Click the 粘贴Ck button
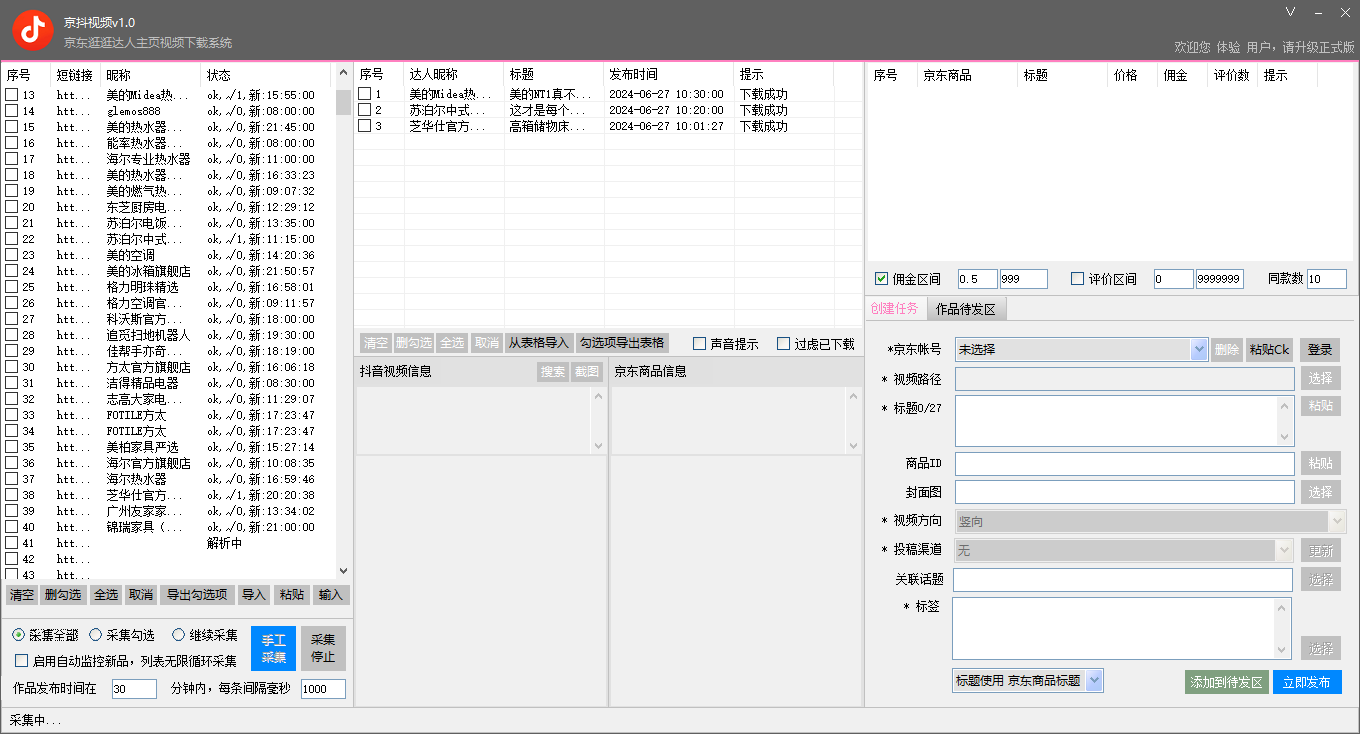This screenshot has height=734, width=1360. click(1270, 350)
